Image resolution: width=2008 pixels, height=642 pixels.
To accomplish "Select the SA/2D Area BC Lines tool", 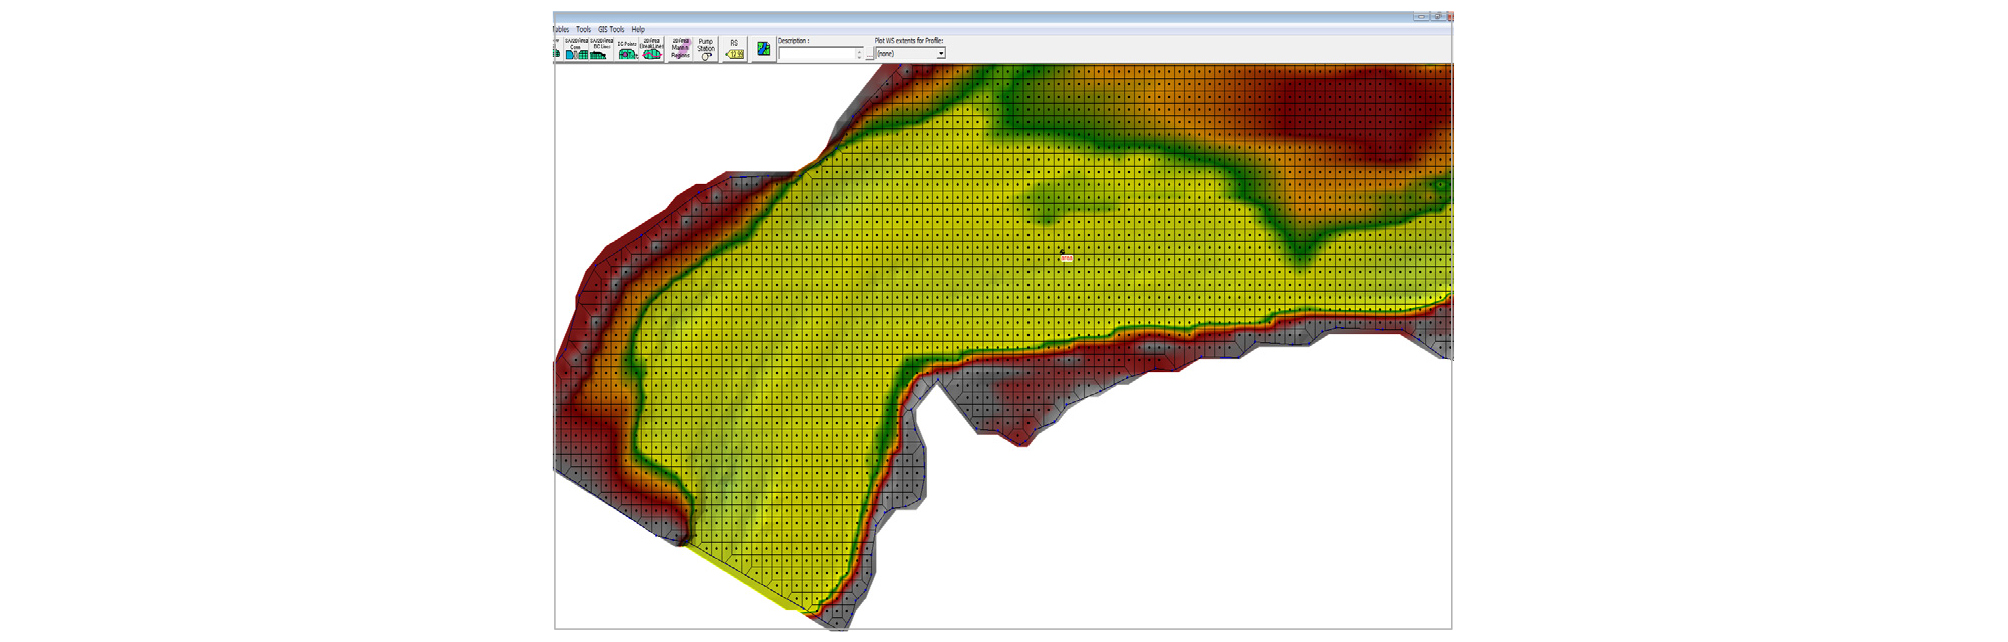I will pos(600,50).
